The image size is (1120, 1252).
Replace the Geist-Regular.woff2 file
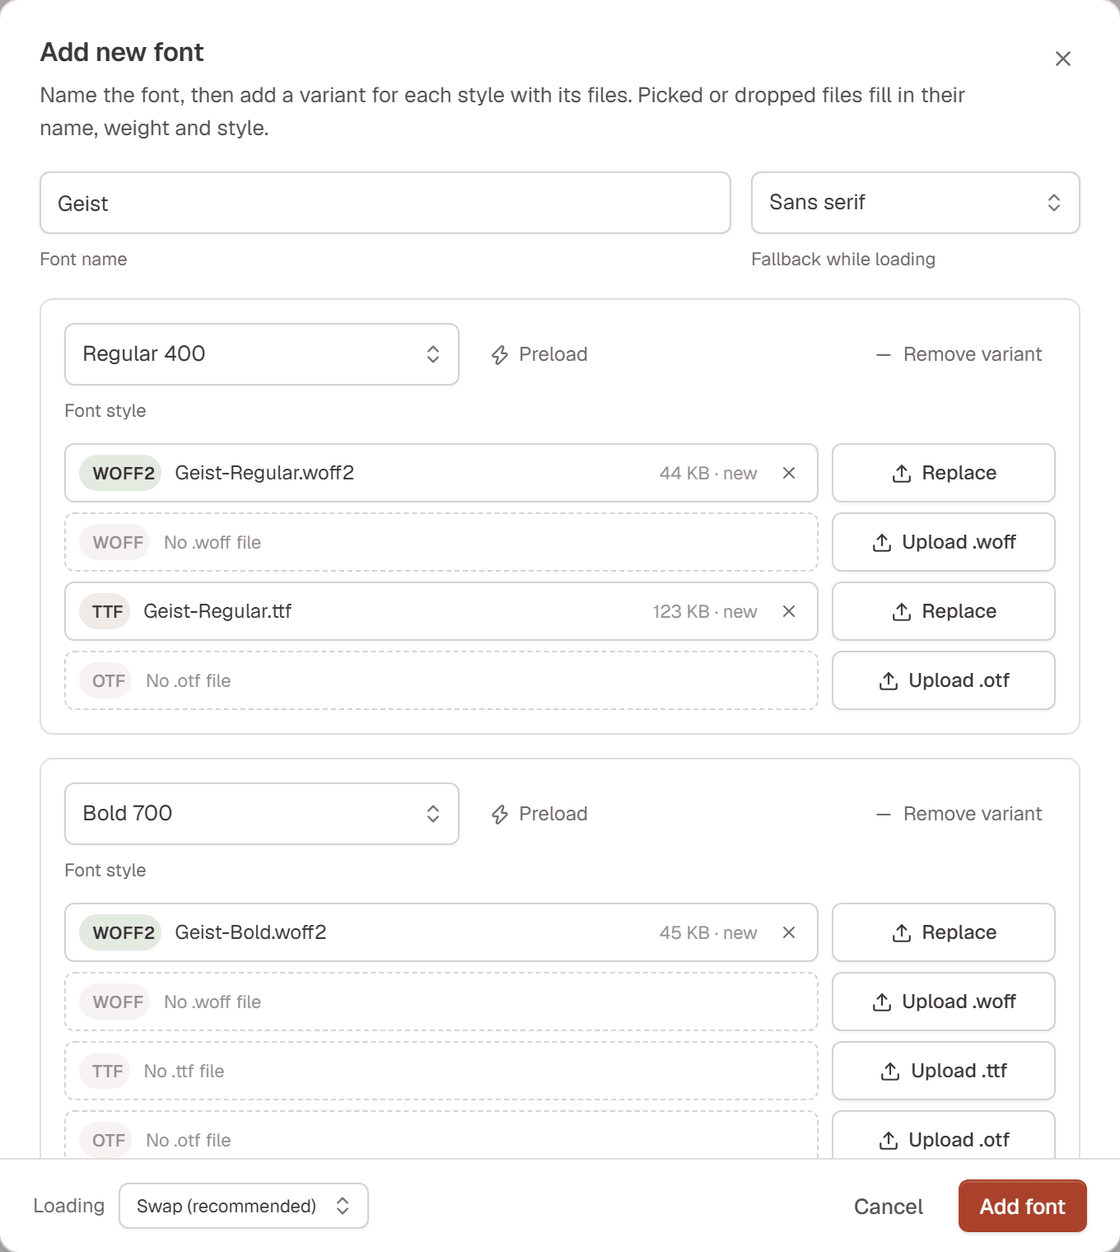click(943, 473)
